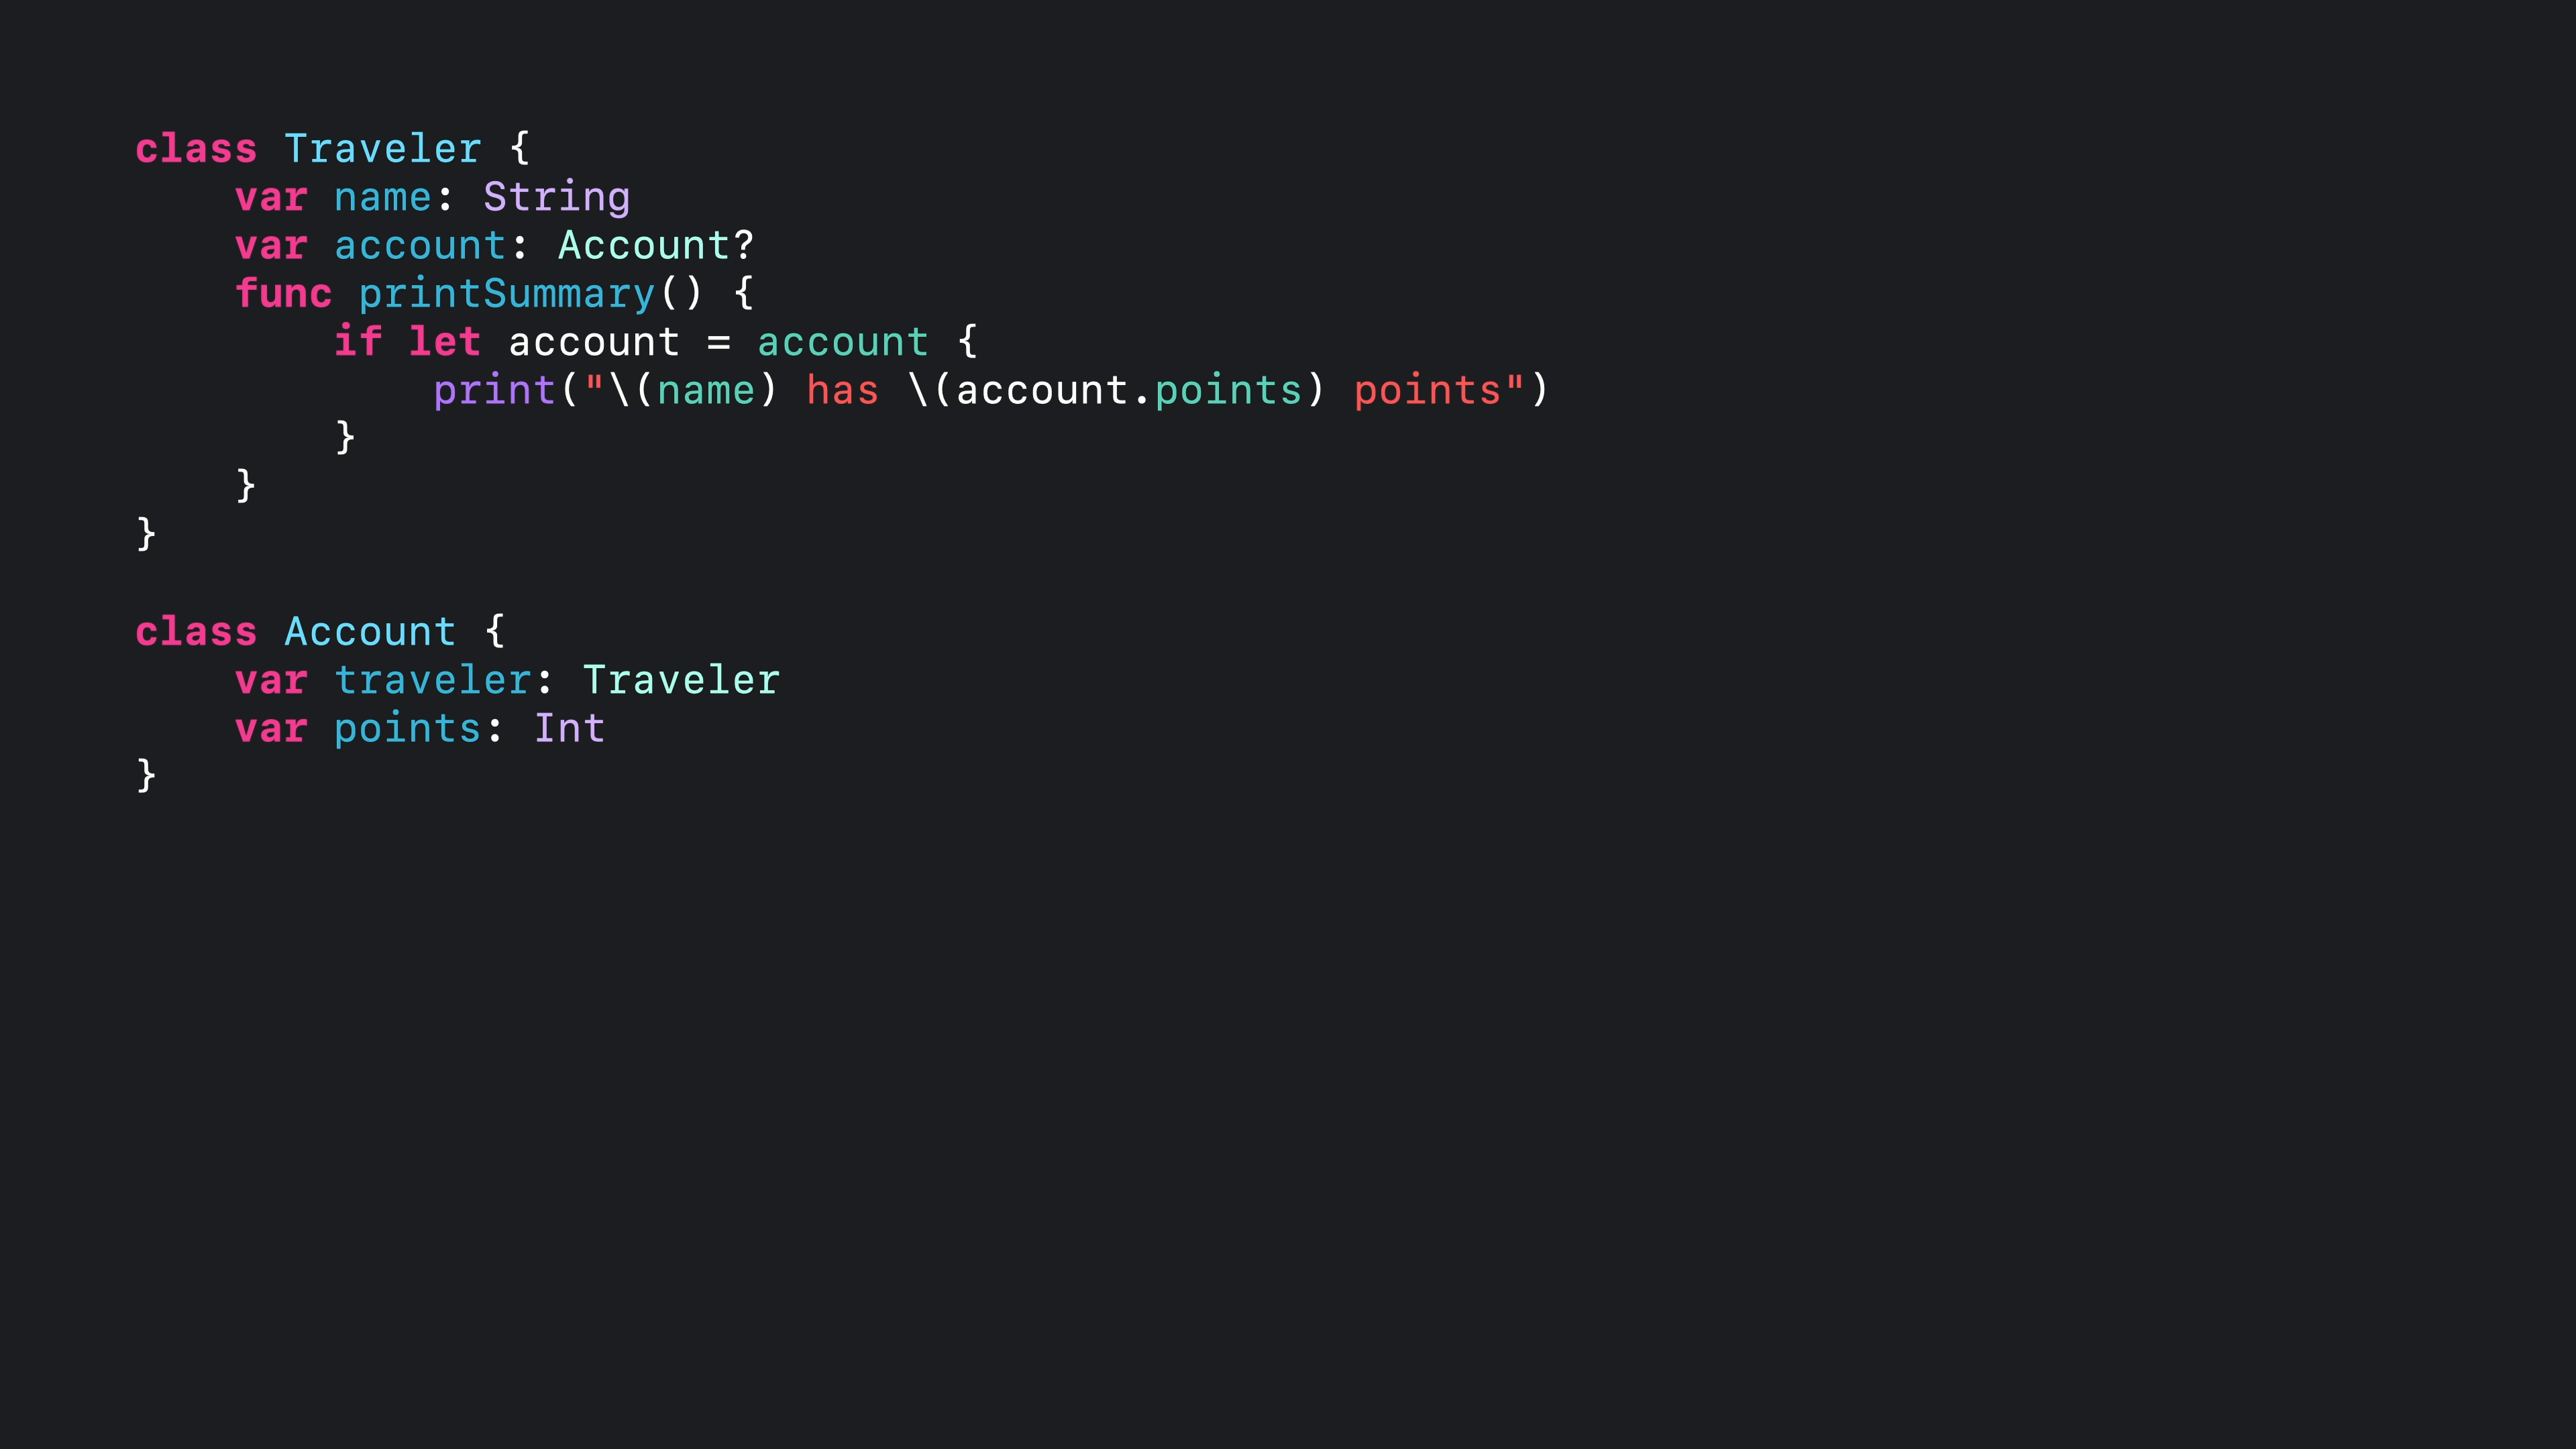The height and width of the screenshot is (1449, 2576).
Task: Click the Traveler type in Account class
Action: [681, 680]
